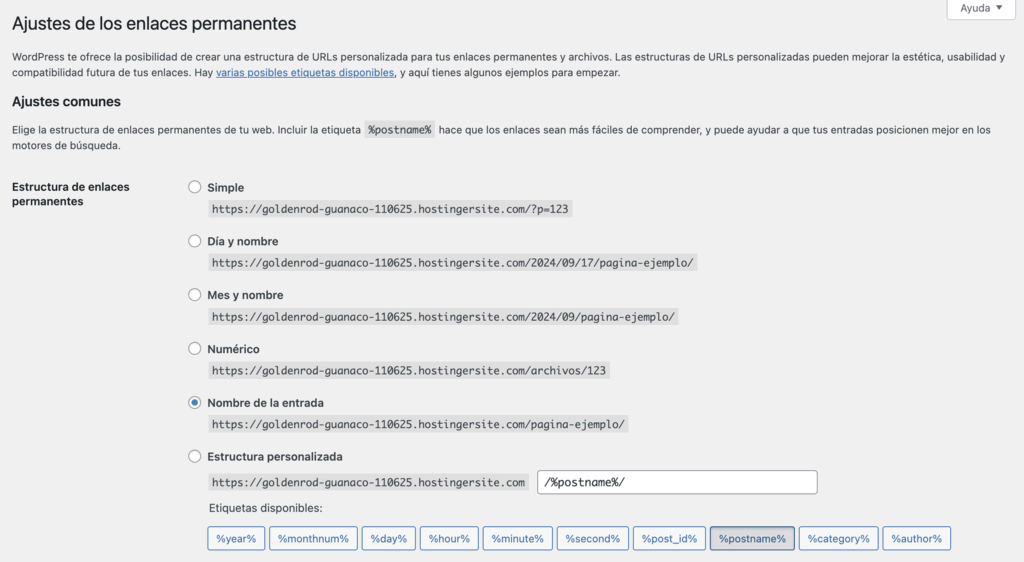Click the 'Nombre de la entrada' example URL
The height and width of the screenshot is (562, 1024).
[x=418, y=424]
